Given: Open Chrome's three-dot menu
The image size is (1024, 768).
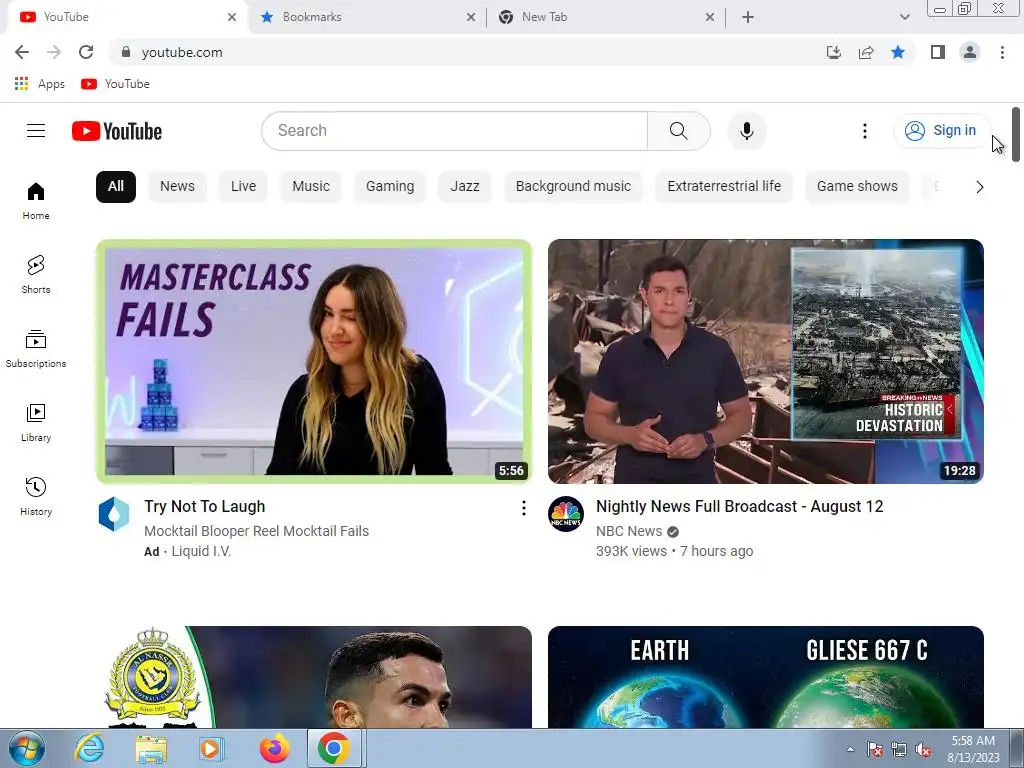Looking at the screenshot, I should pyautogui.click(x=1002, y=52).
